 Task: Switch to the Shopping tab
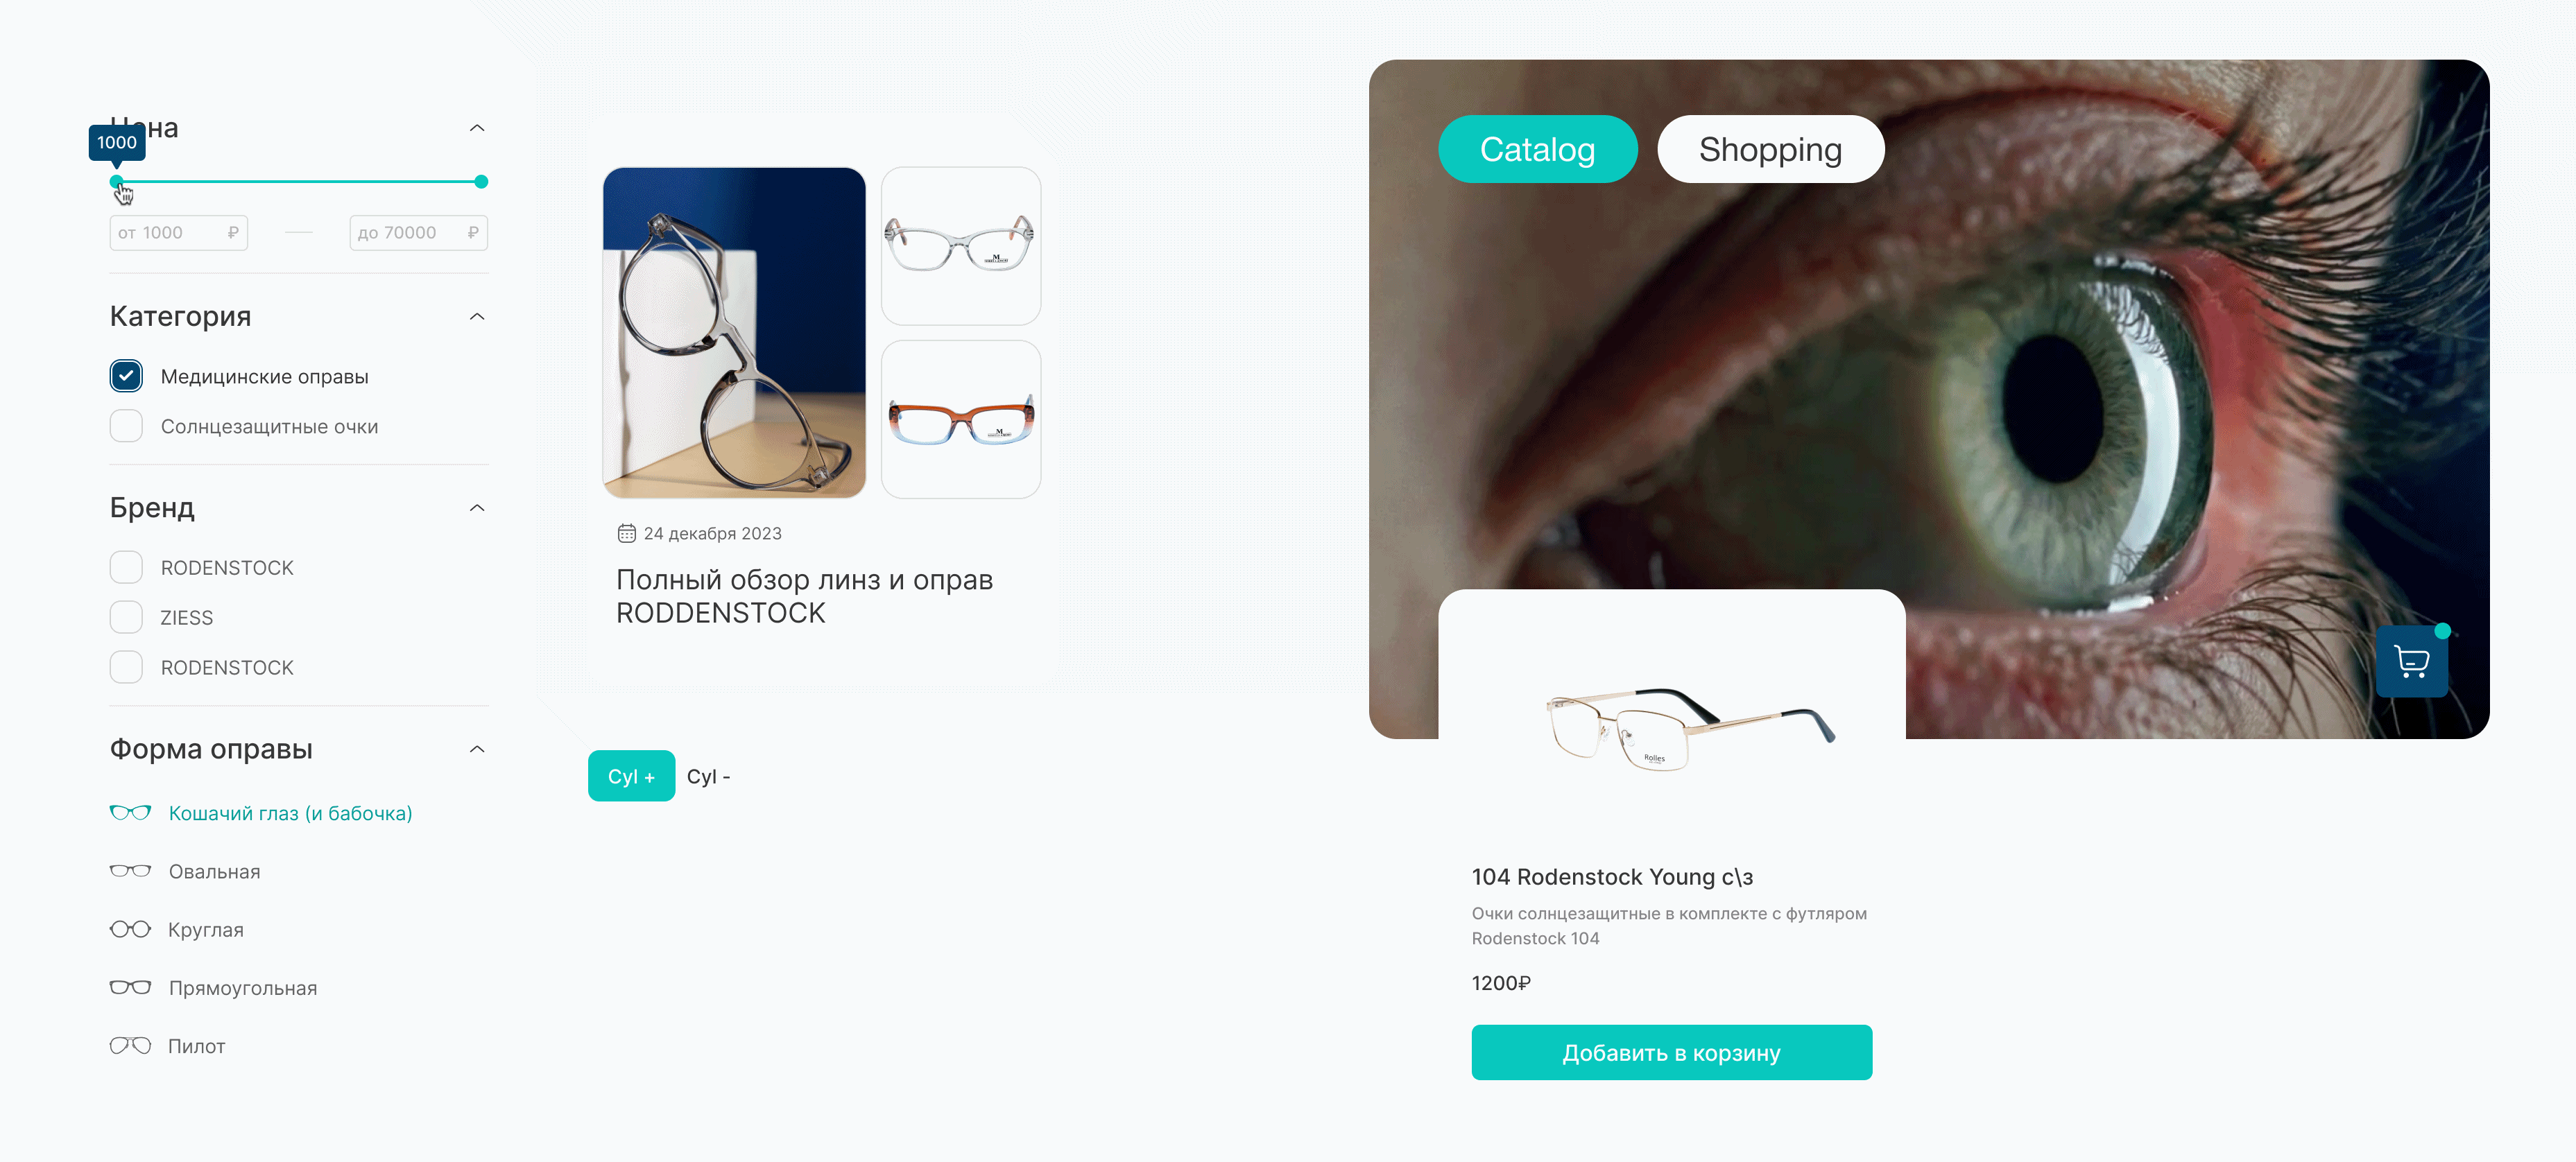(x=1770, y=149)
